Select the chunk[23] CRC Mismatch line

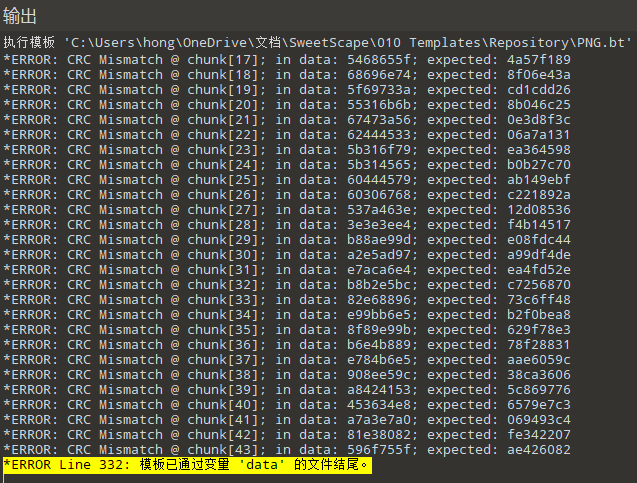coord(287,150)
